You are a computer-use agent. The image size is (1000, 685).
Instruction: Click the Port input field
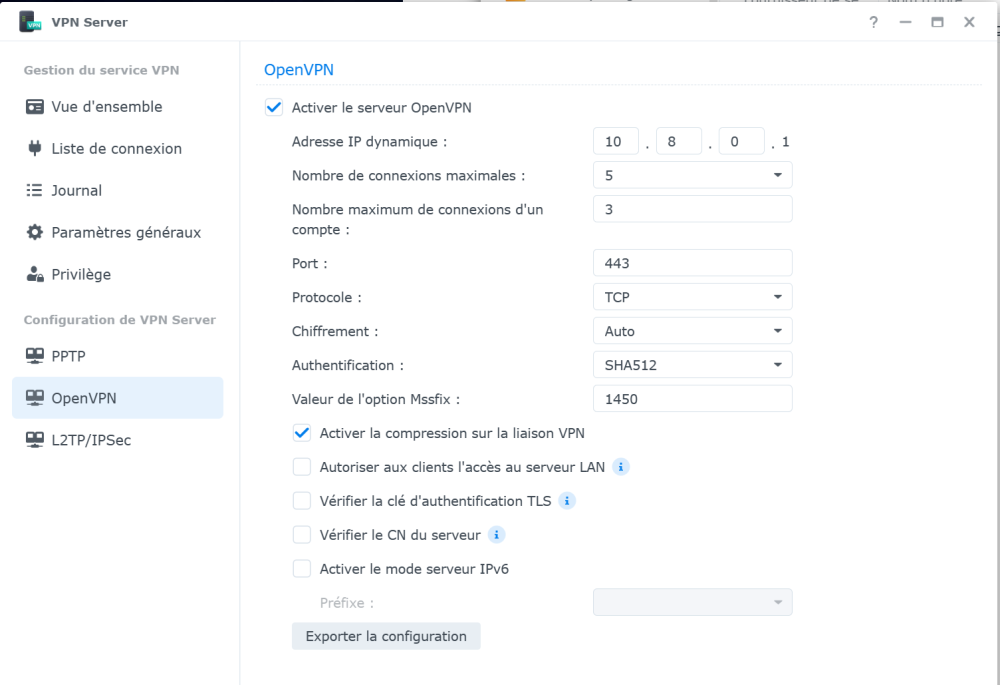pyautogui.click(x=692, y=263)
